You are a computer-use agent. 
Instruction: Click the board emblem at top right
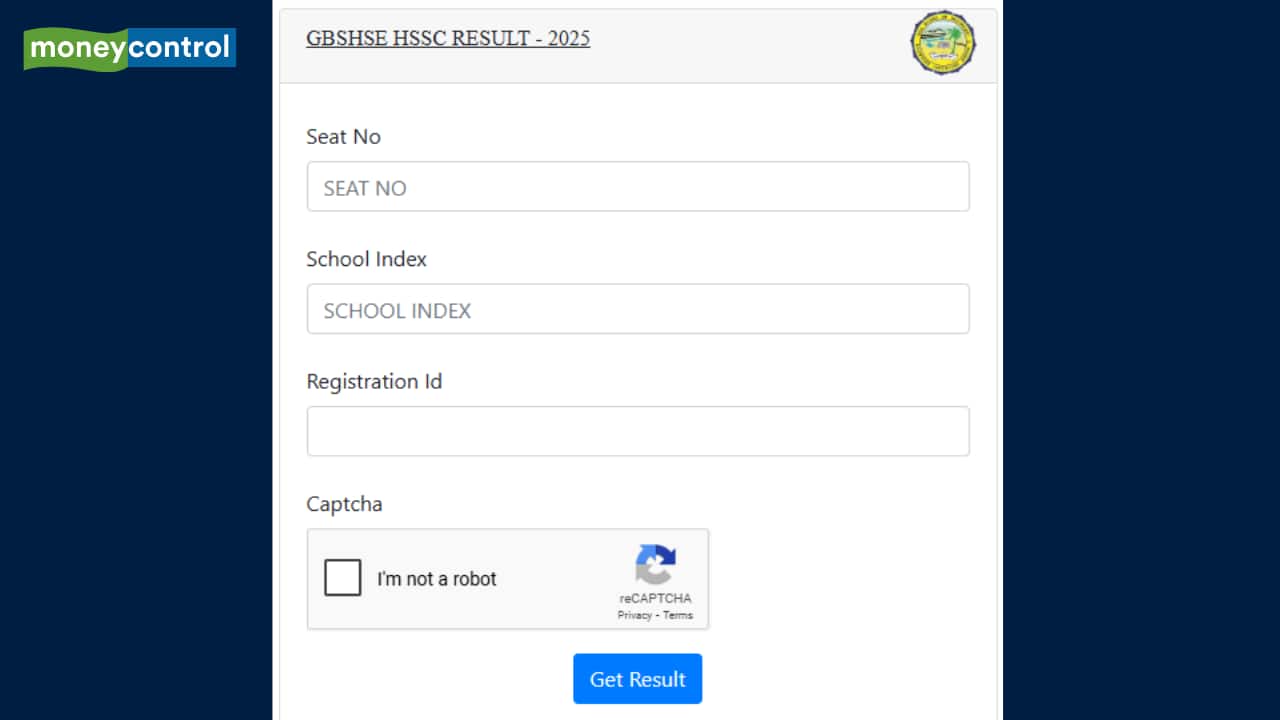click(942, 44)
